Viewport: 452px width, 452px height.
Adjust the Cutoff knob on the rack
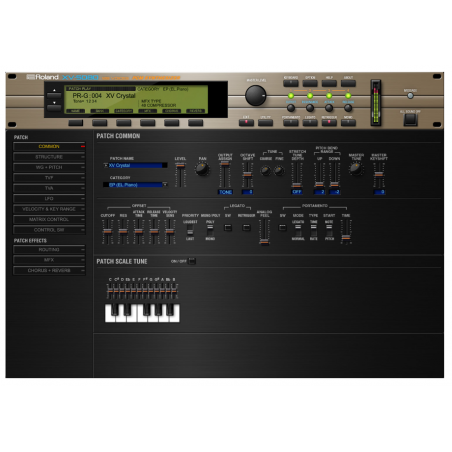click(291, 108)
